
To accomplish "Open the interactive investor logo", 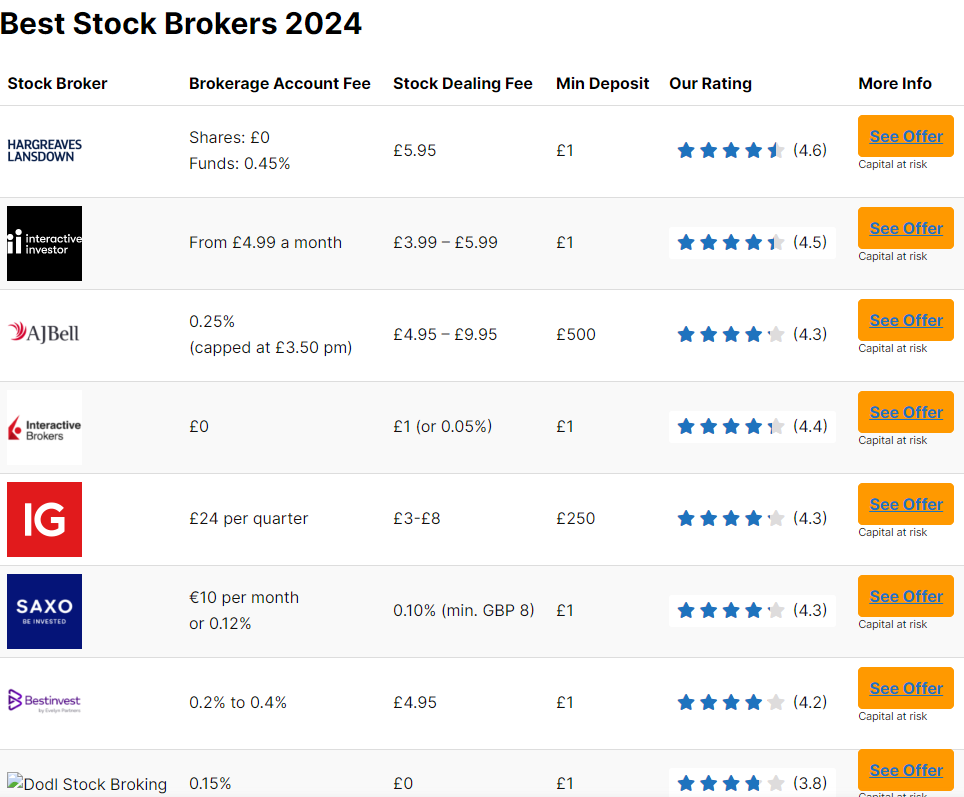I will (44, 244).
